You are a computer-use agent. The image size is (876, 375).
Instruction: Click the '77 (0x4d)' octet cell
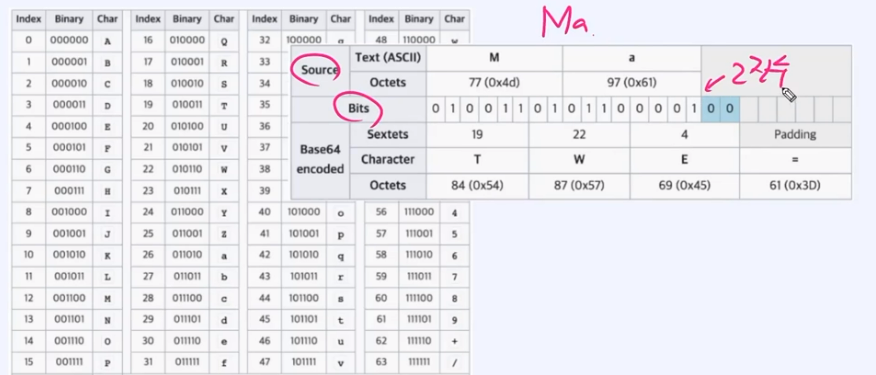(x=494, y=83)
